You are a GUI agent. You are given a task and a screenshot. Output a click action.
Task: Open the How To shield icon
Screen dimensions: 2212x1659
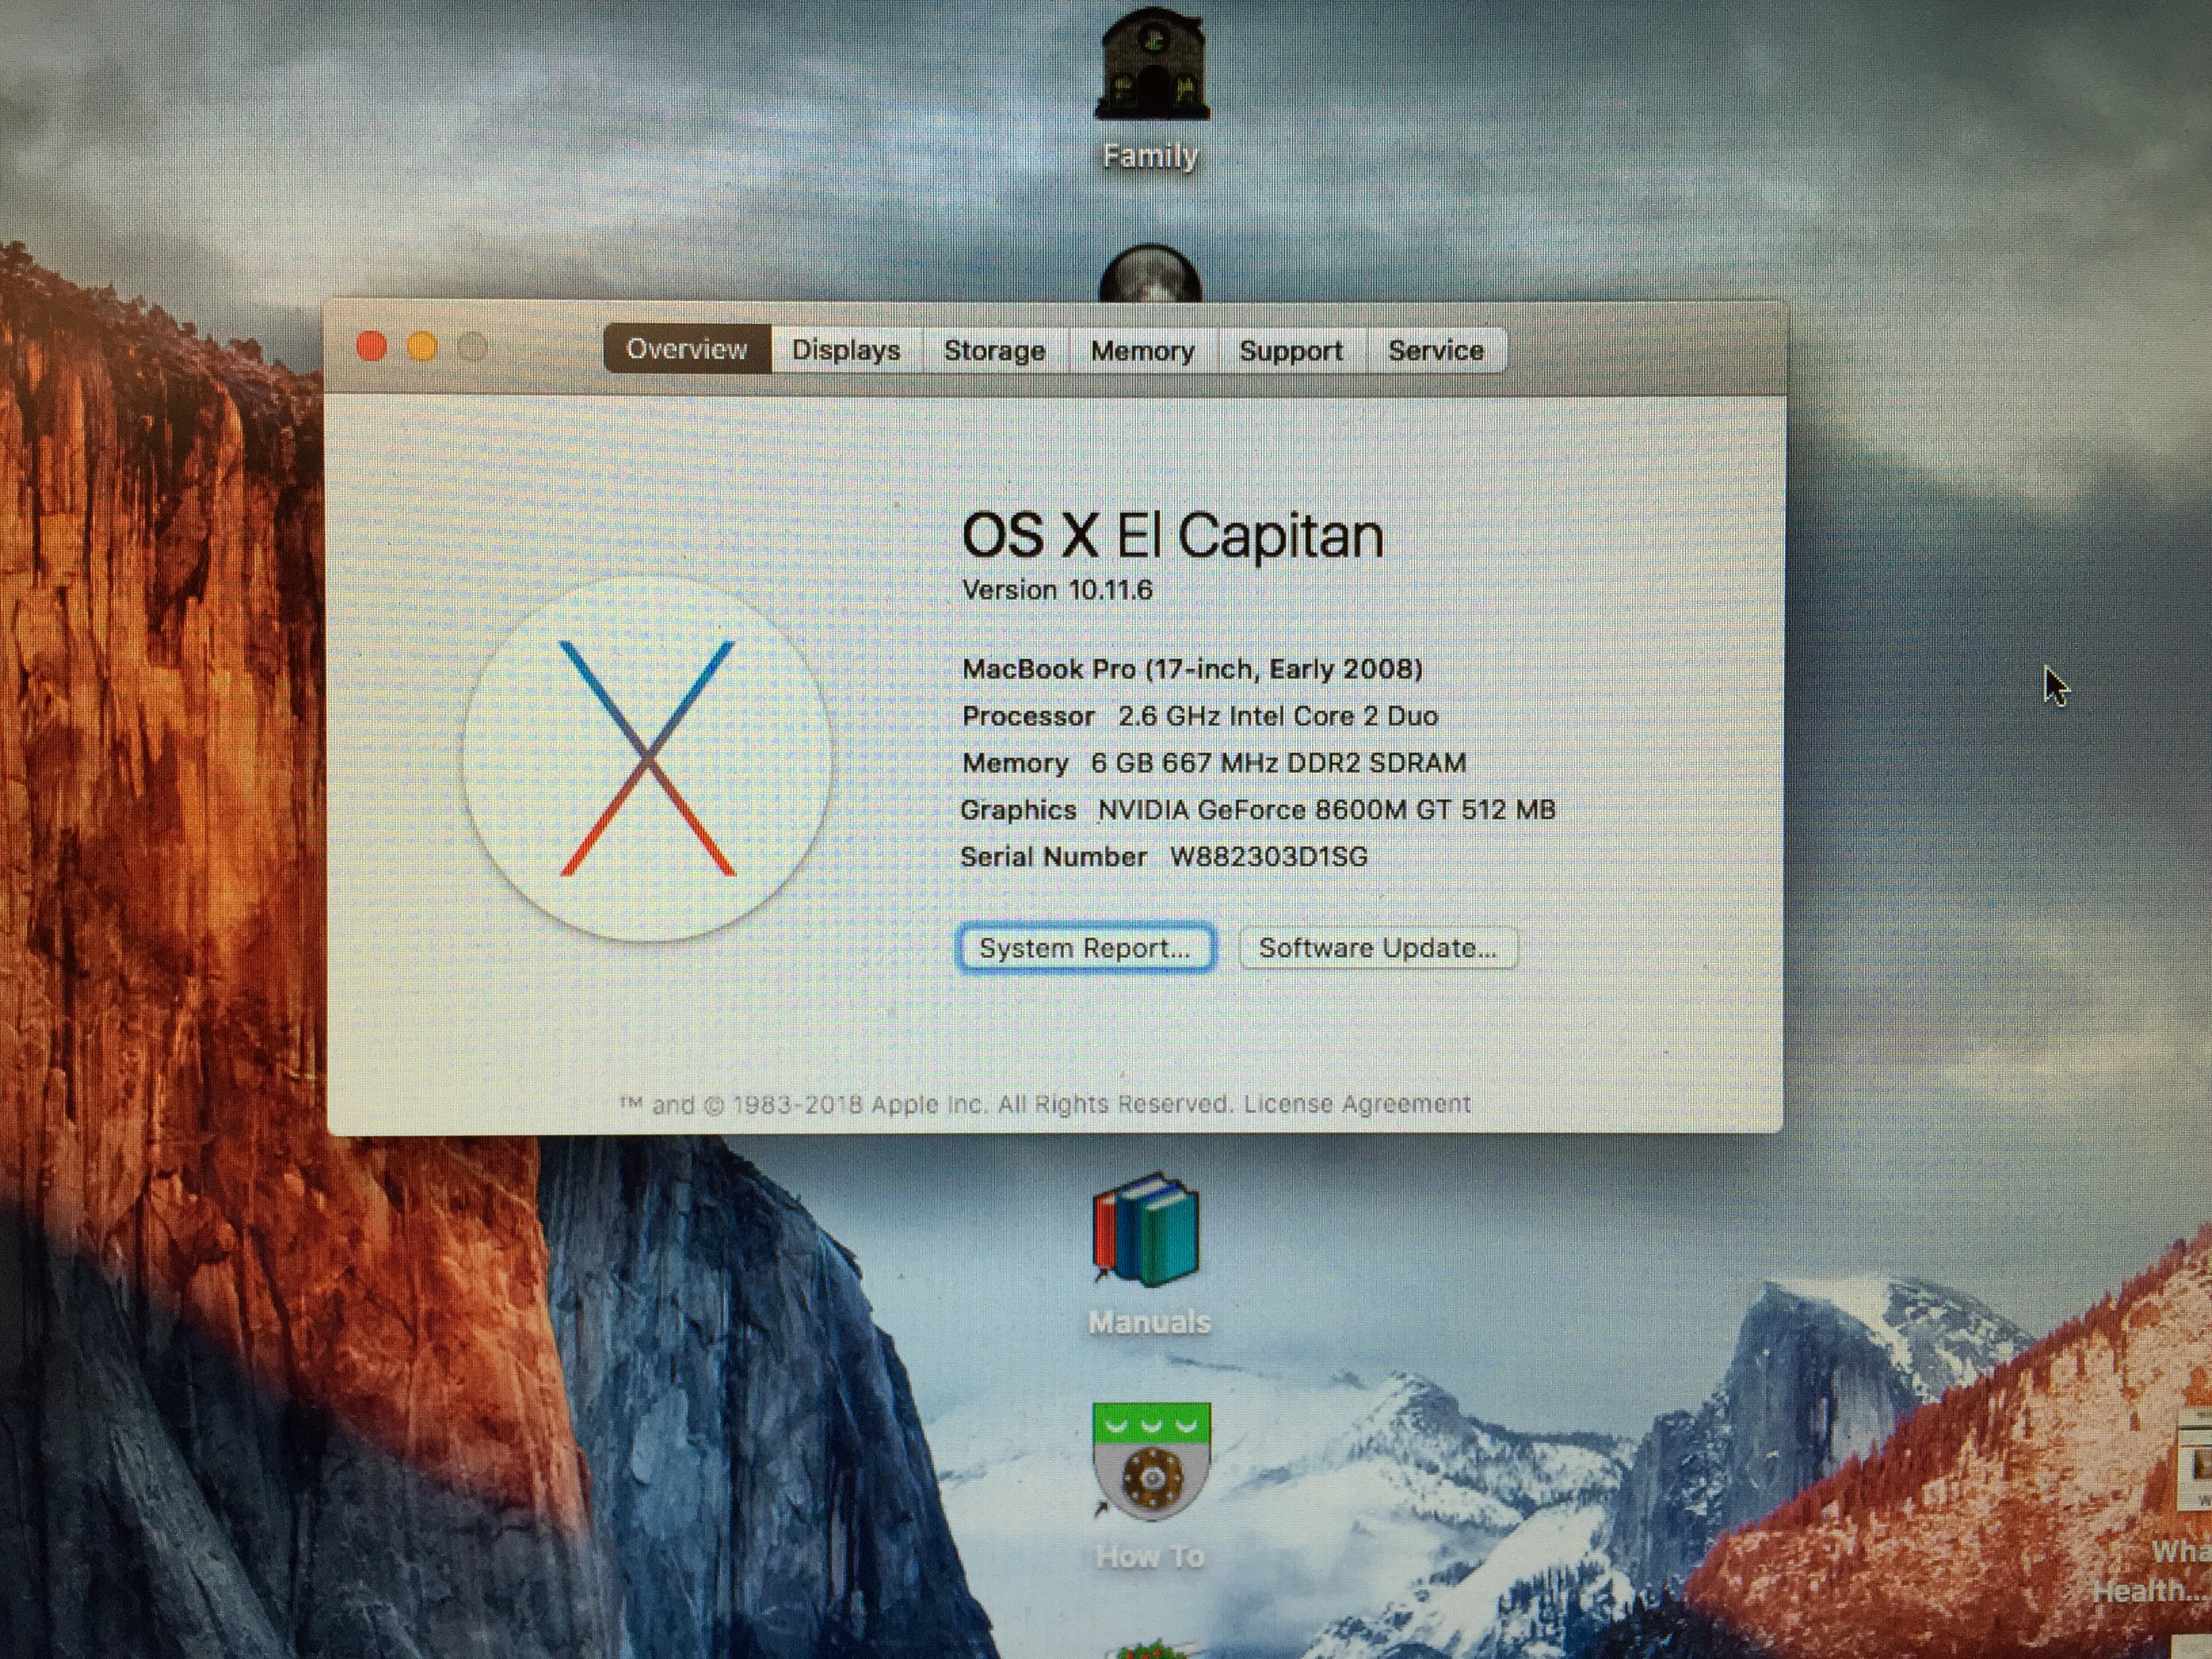pos(1151,1462)
